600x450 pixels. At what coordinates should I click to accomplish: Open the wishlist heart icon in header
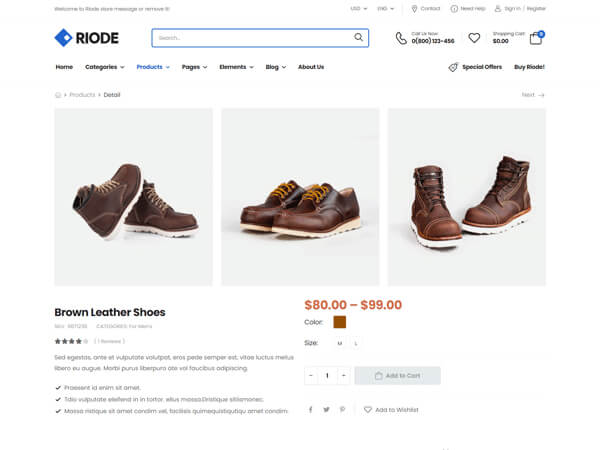point(474,38)
